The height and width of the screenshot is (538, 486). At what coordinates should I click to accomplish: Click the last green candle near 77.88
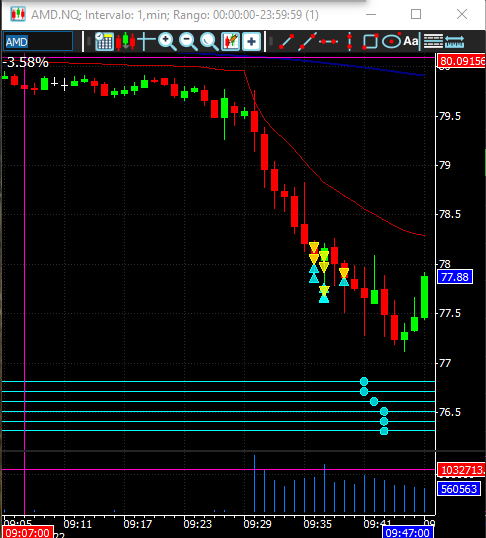click(x=425, y=297)
